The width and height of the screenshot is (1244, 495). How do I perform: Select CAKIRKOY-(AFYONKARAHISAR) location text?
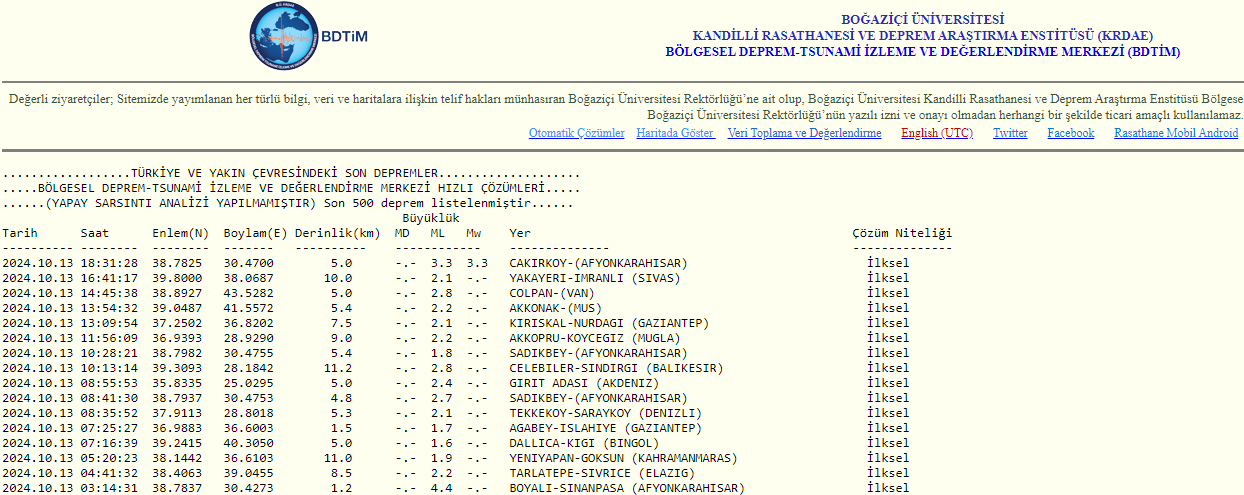coord(598,263)
